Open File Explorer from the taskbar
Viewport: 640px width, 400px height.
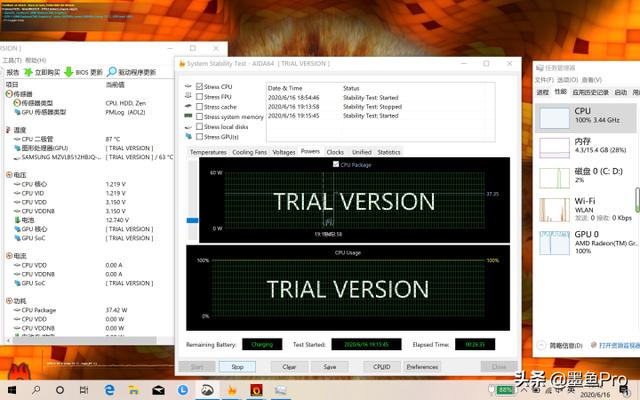pos(134,390)
